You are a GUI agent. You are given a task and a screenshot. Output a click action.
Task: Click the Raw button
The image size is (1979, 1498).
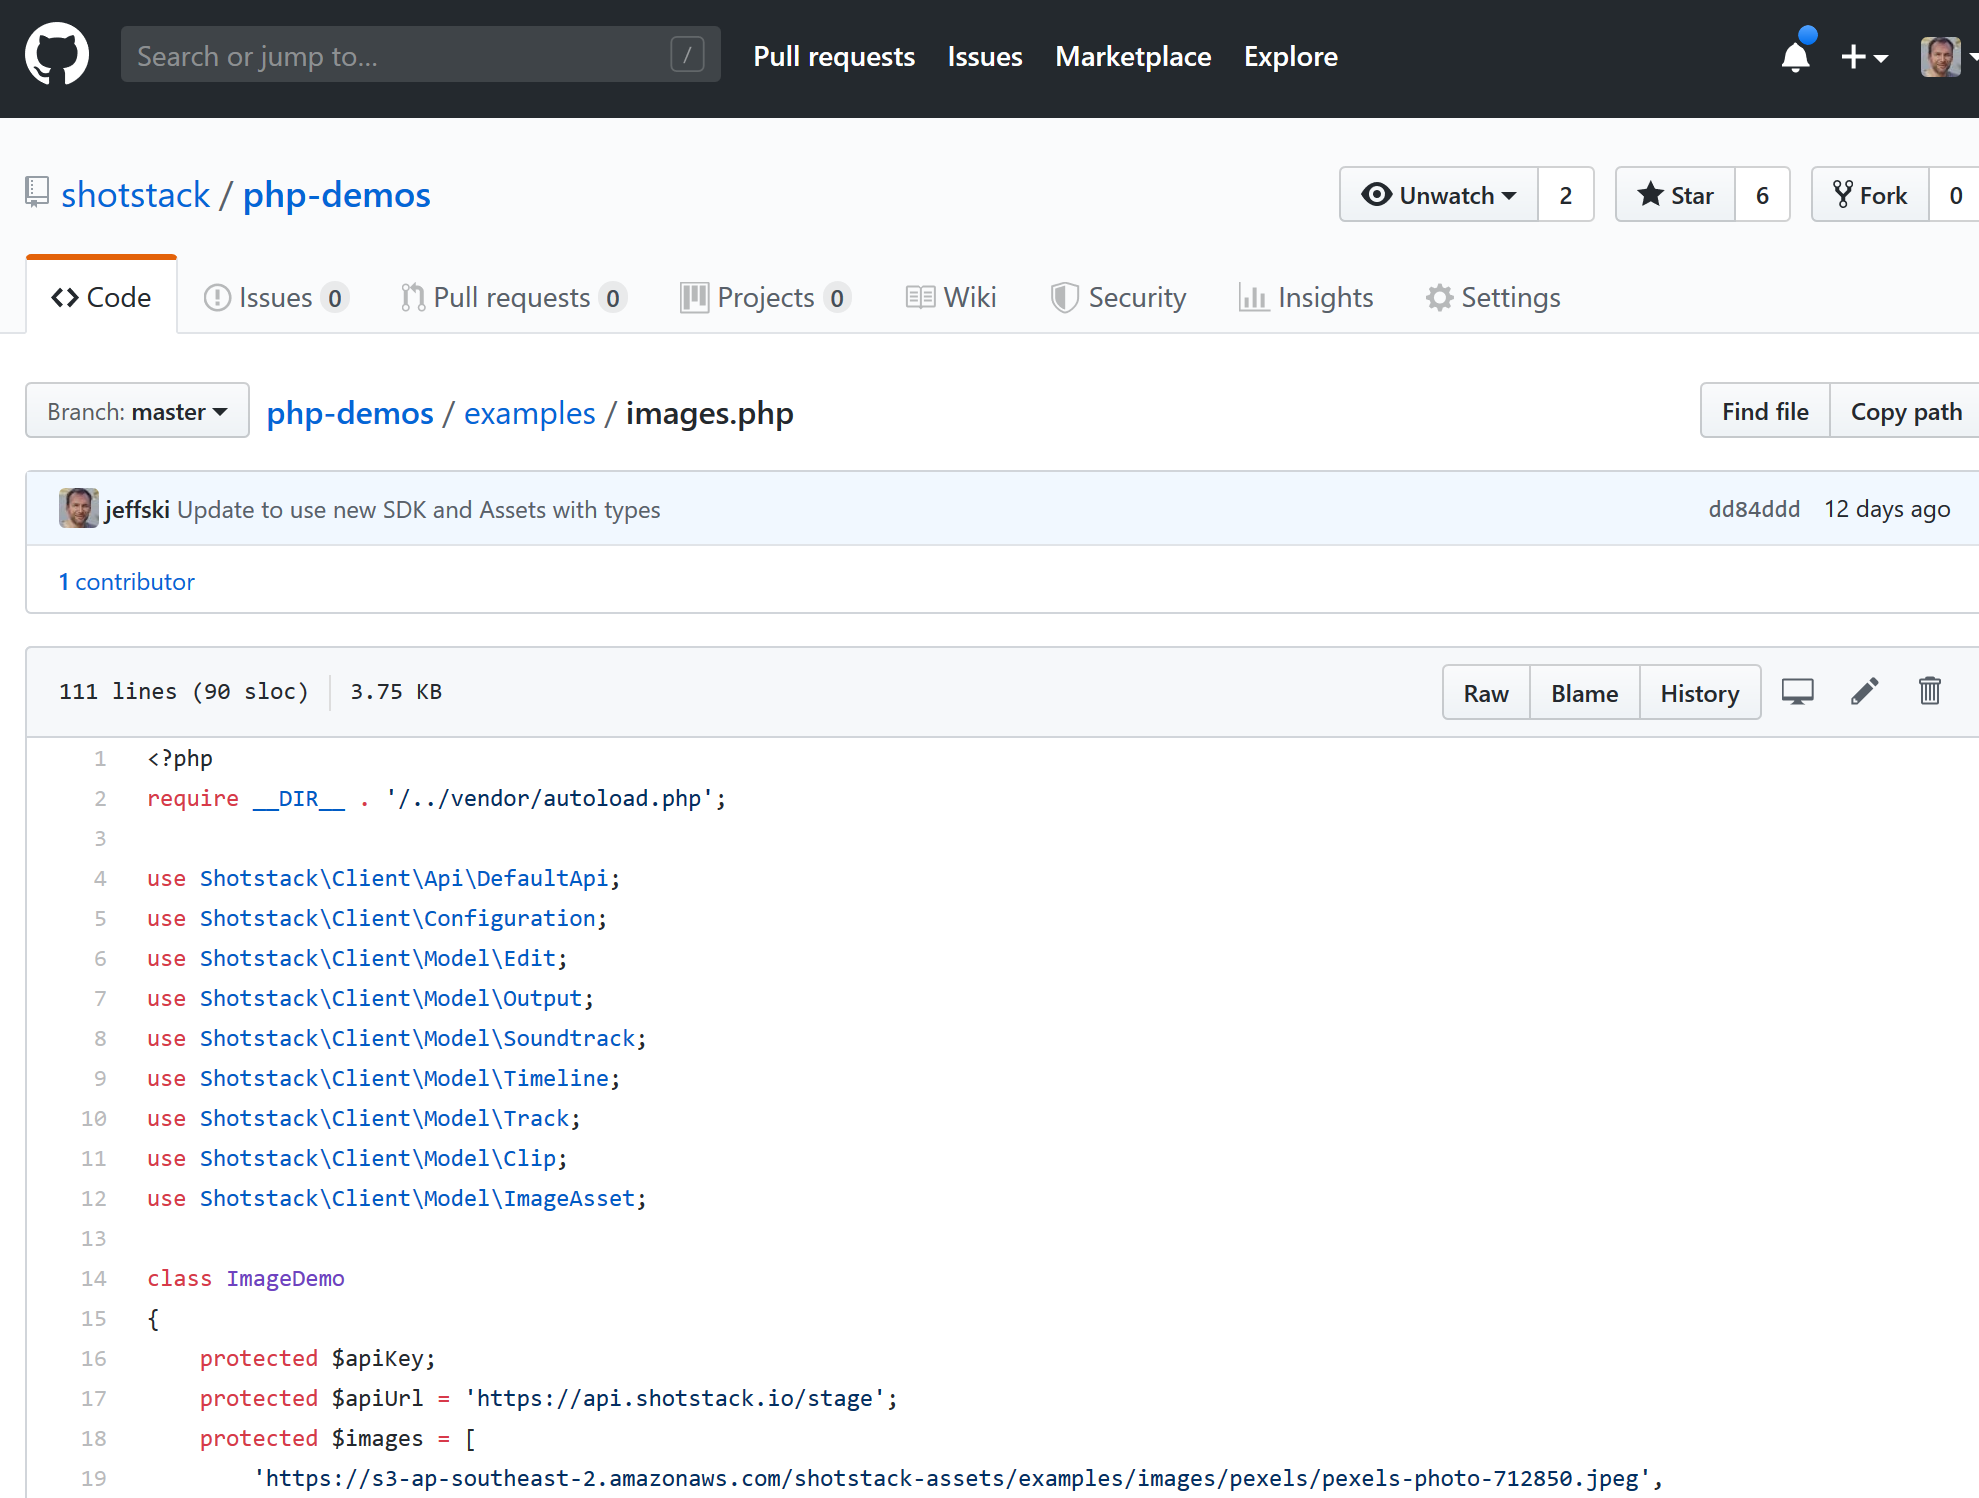click(x=1485, y=693)
